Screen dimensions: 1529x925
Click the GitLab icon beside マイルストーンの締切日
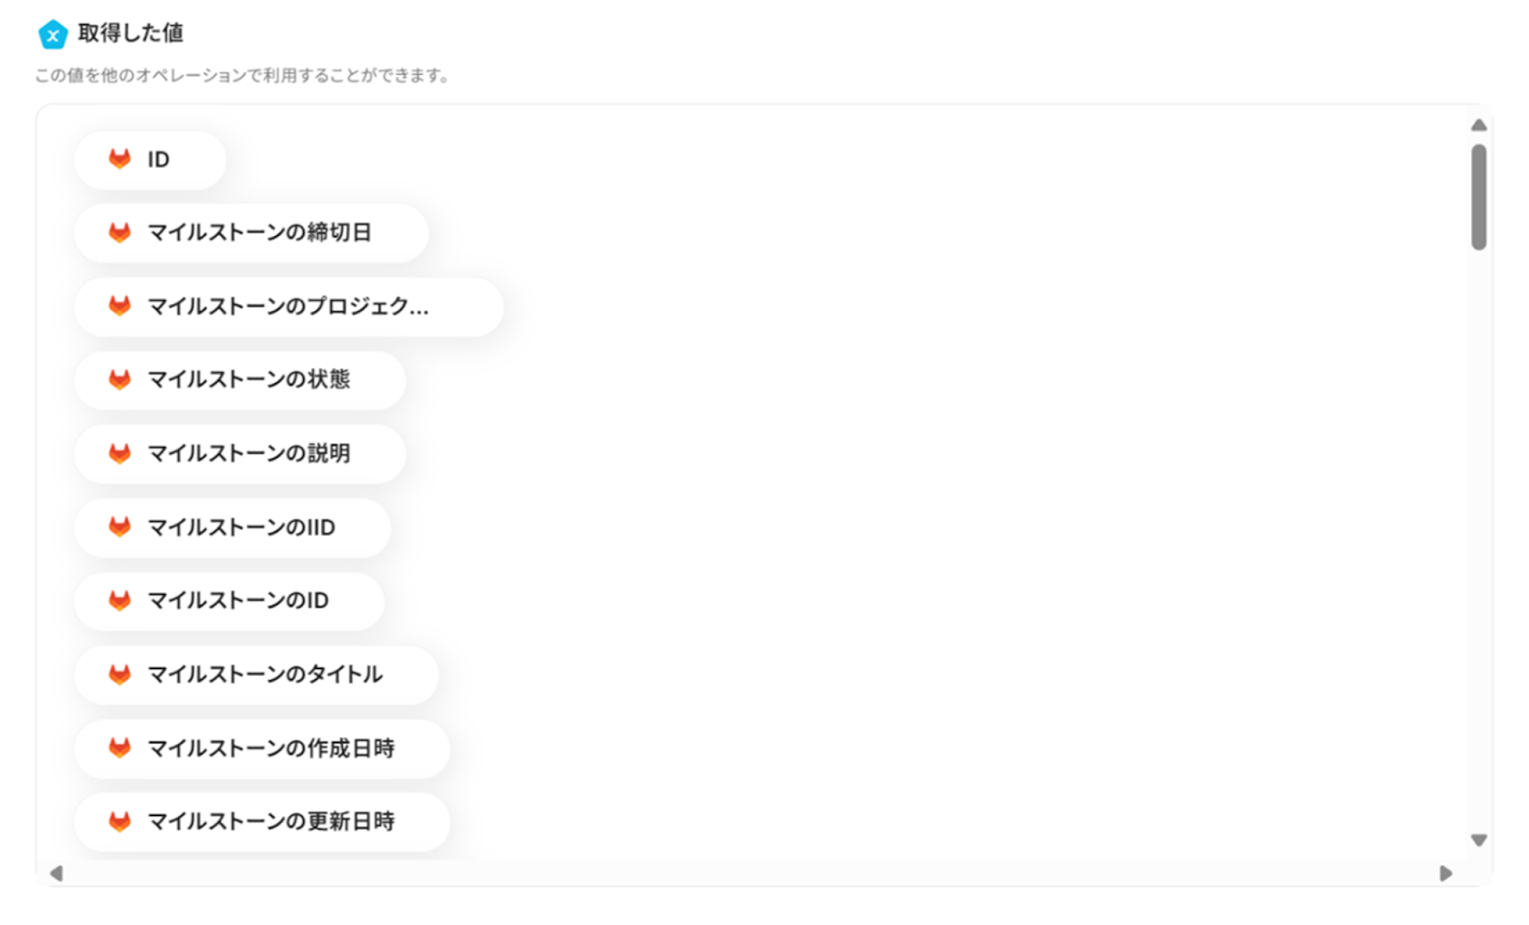[120, 232]
